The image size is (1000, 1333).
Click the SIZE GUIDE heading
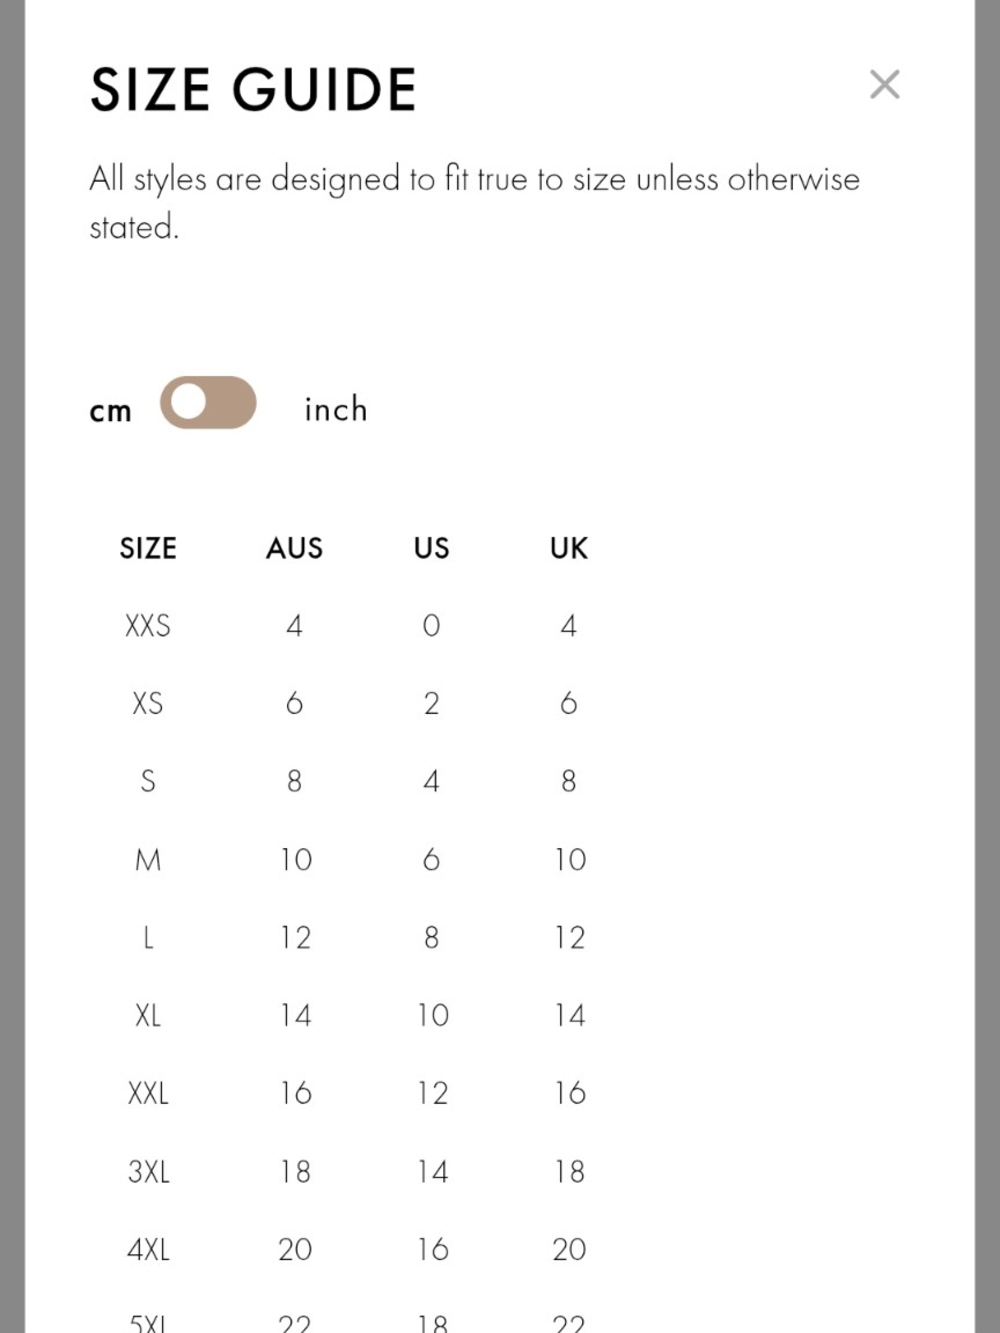[x=253, y=89]
